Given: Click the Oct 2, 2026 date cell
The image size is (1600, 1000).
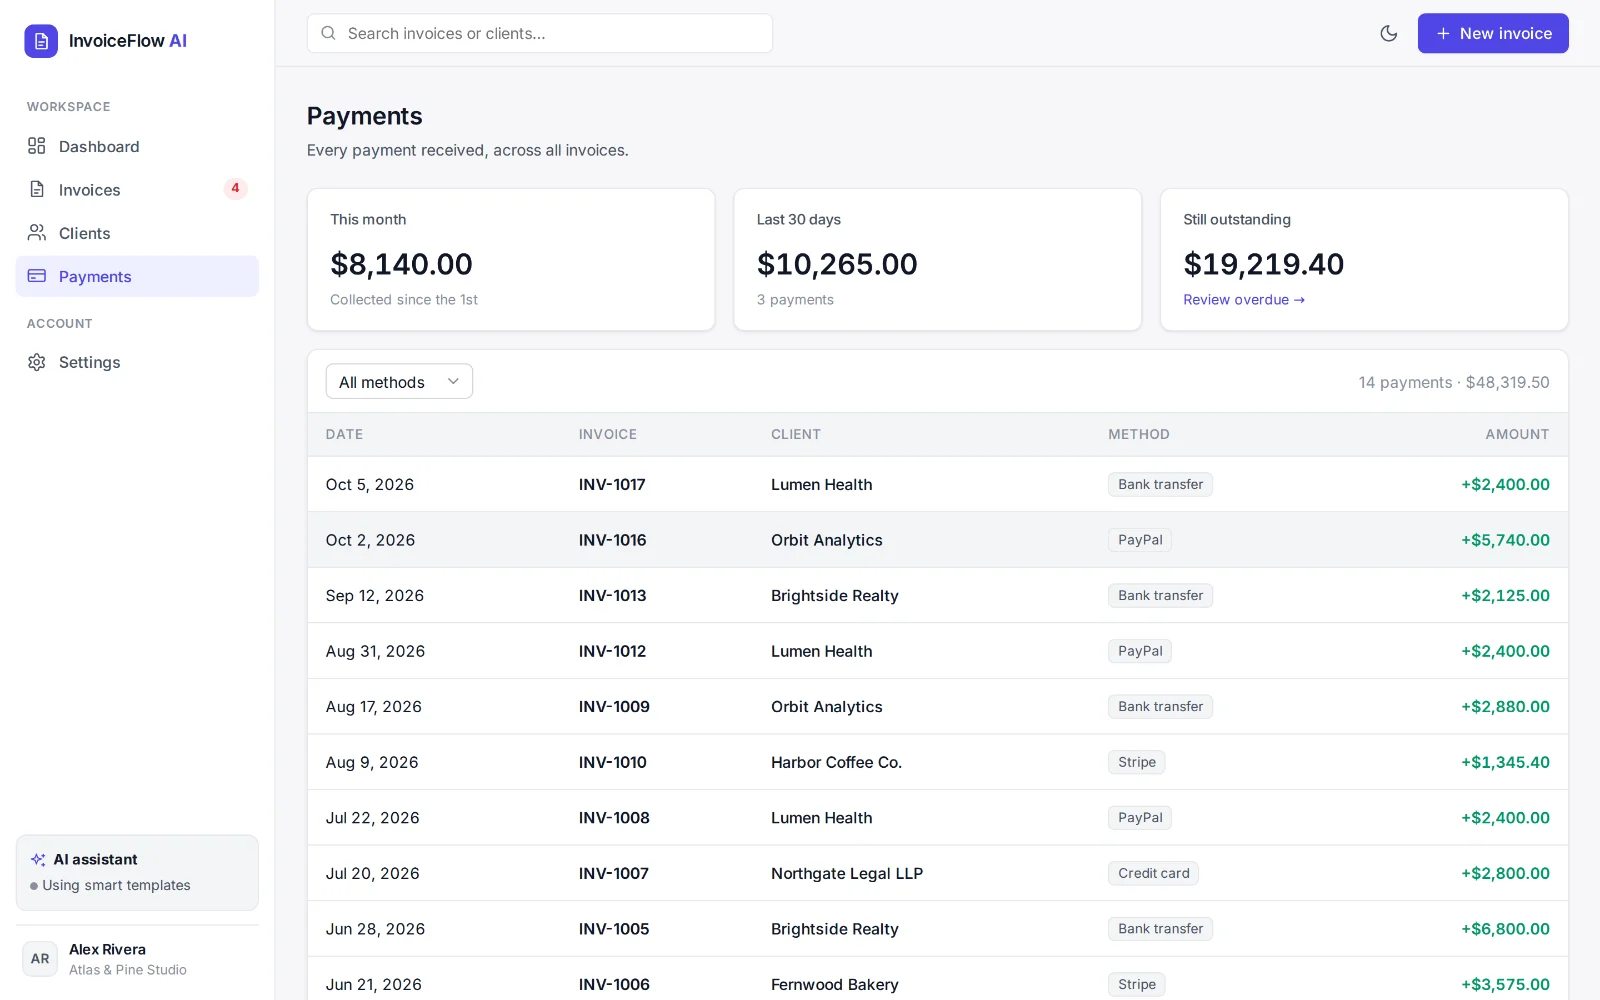Looking at the screenshot, I should point(370,540).
